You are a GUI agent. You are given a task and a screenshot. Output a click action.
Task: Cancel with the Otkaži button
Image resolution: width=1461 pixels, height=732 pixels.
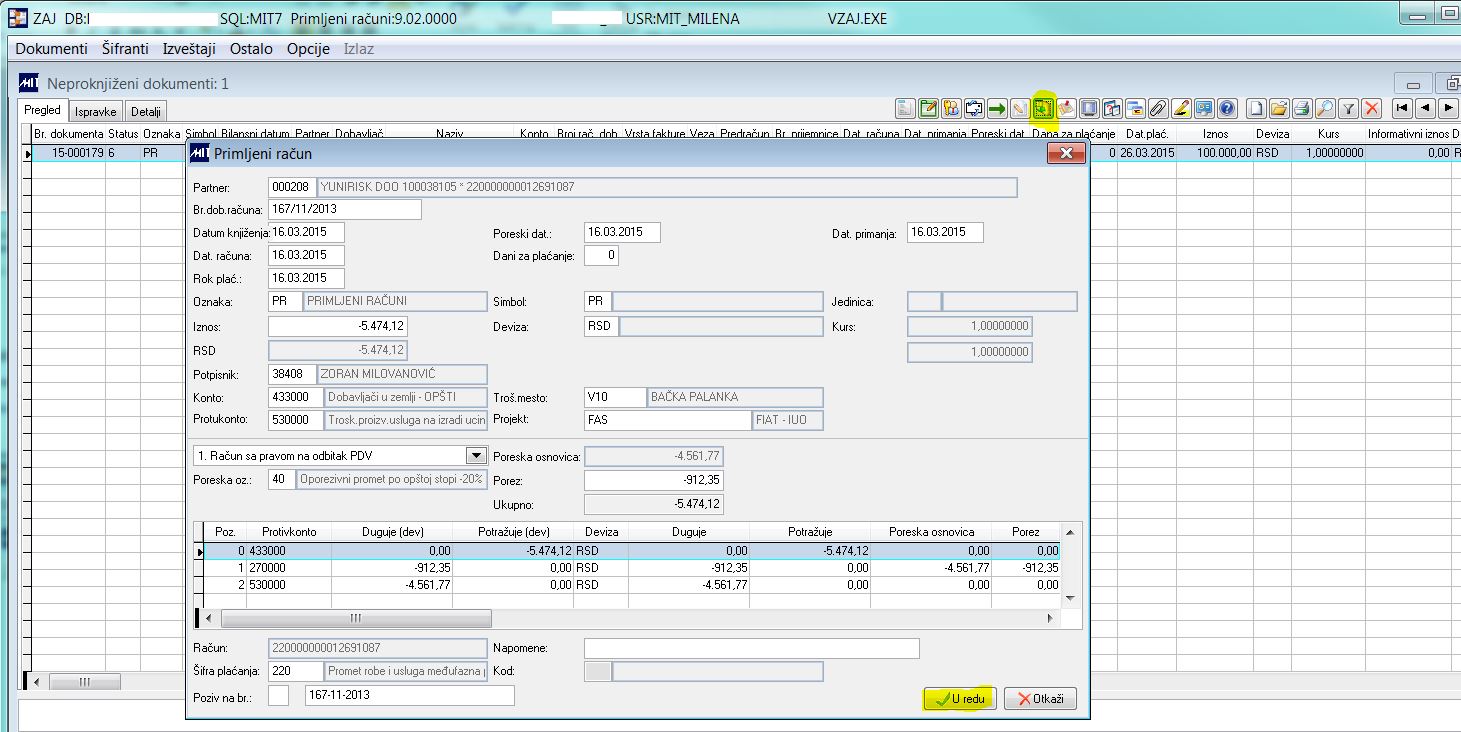[x=1040, y=699]
